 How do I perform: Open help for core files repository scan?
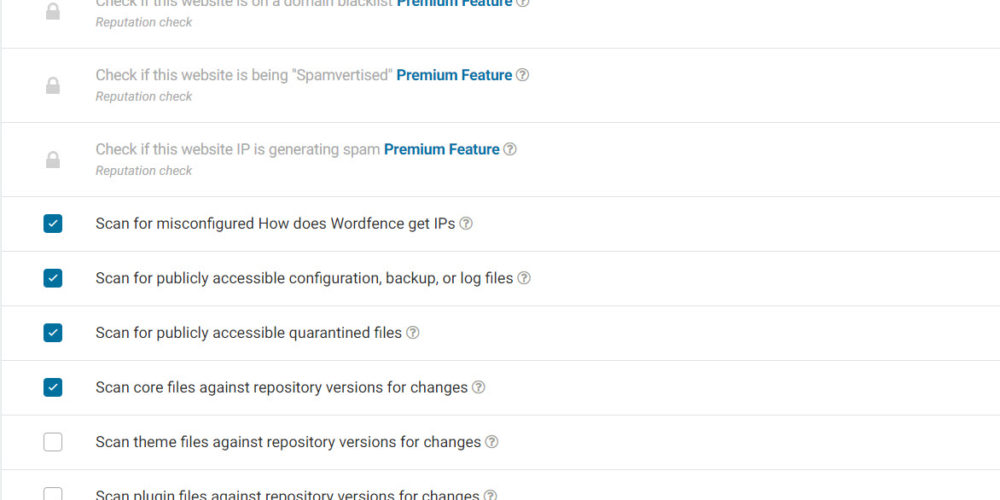pos(479,387)
